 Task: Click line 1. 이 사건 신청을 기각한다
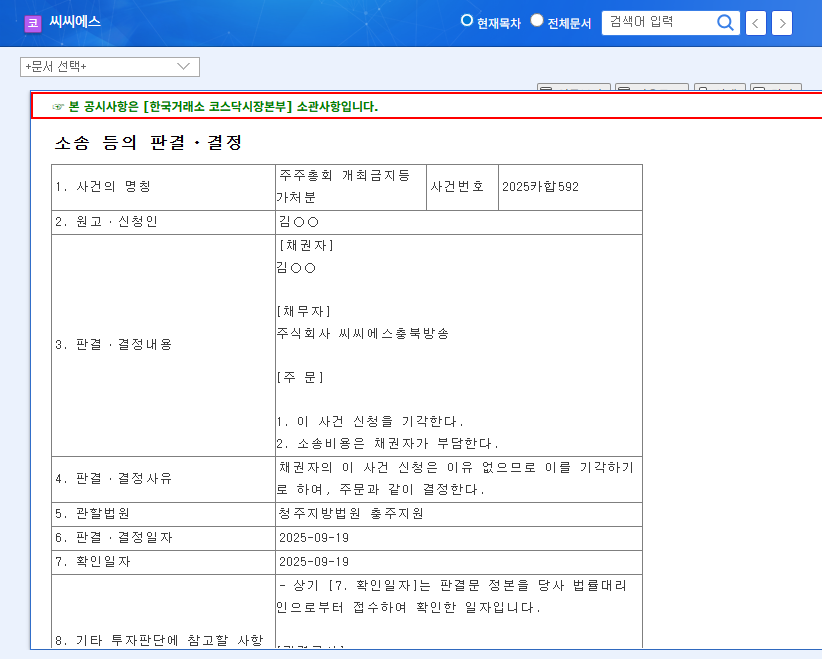370,422
